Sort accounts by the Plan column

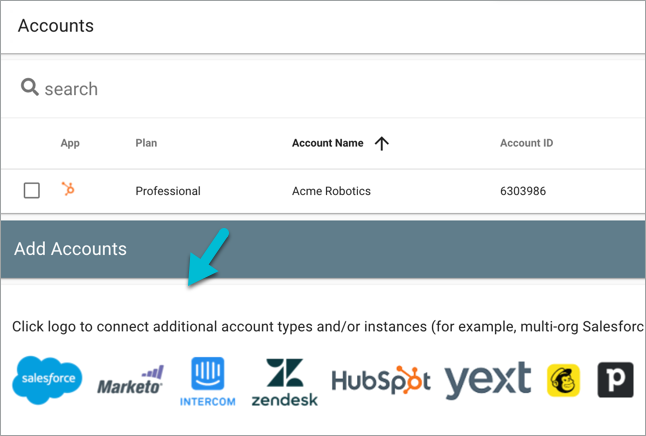pyautogui.click(x=146, y=144)
